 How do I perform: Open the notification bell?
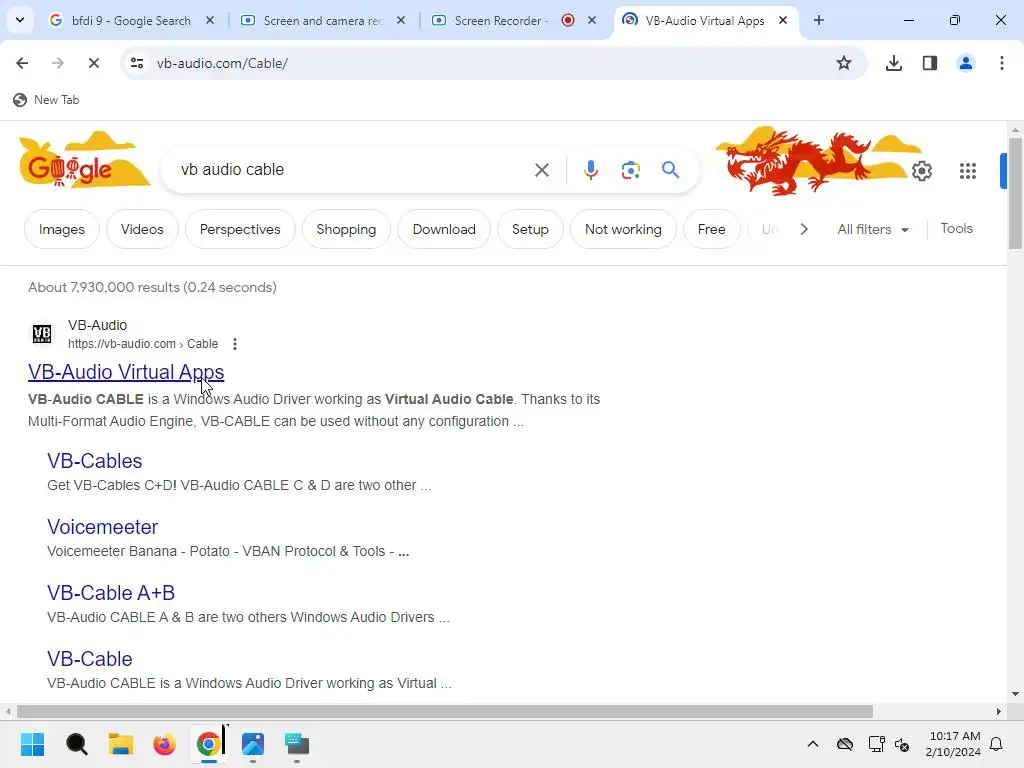pyautogui.click(x=996, y=744)
